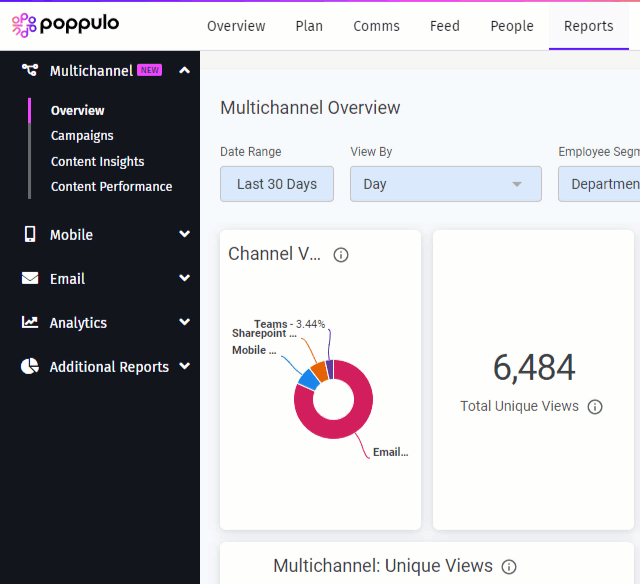
Task: Click the Email envelope icon in sidebar
Action: click(x=30, y=278)
